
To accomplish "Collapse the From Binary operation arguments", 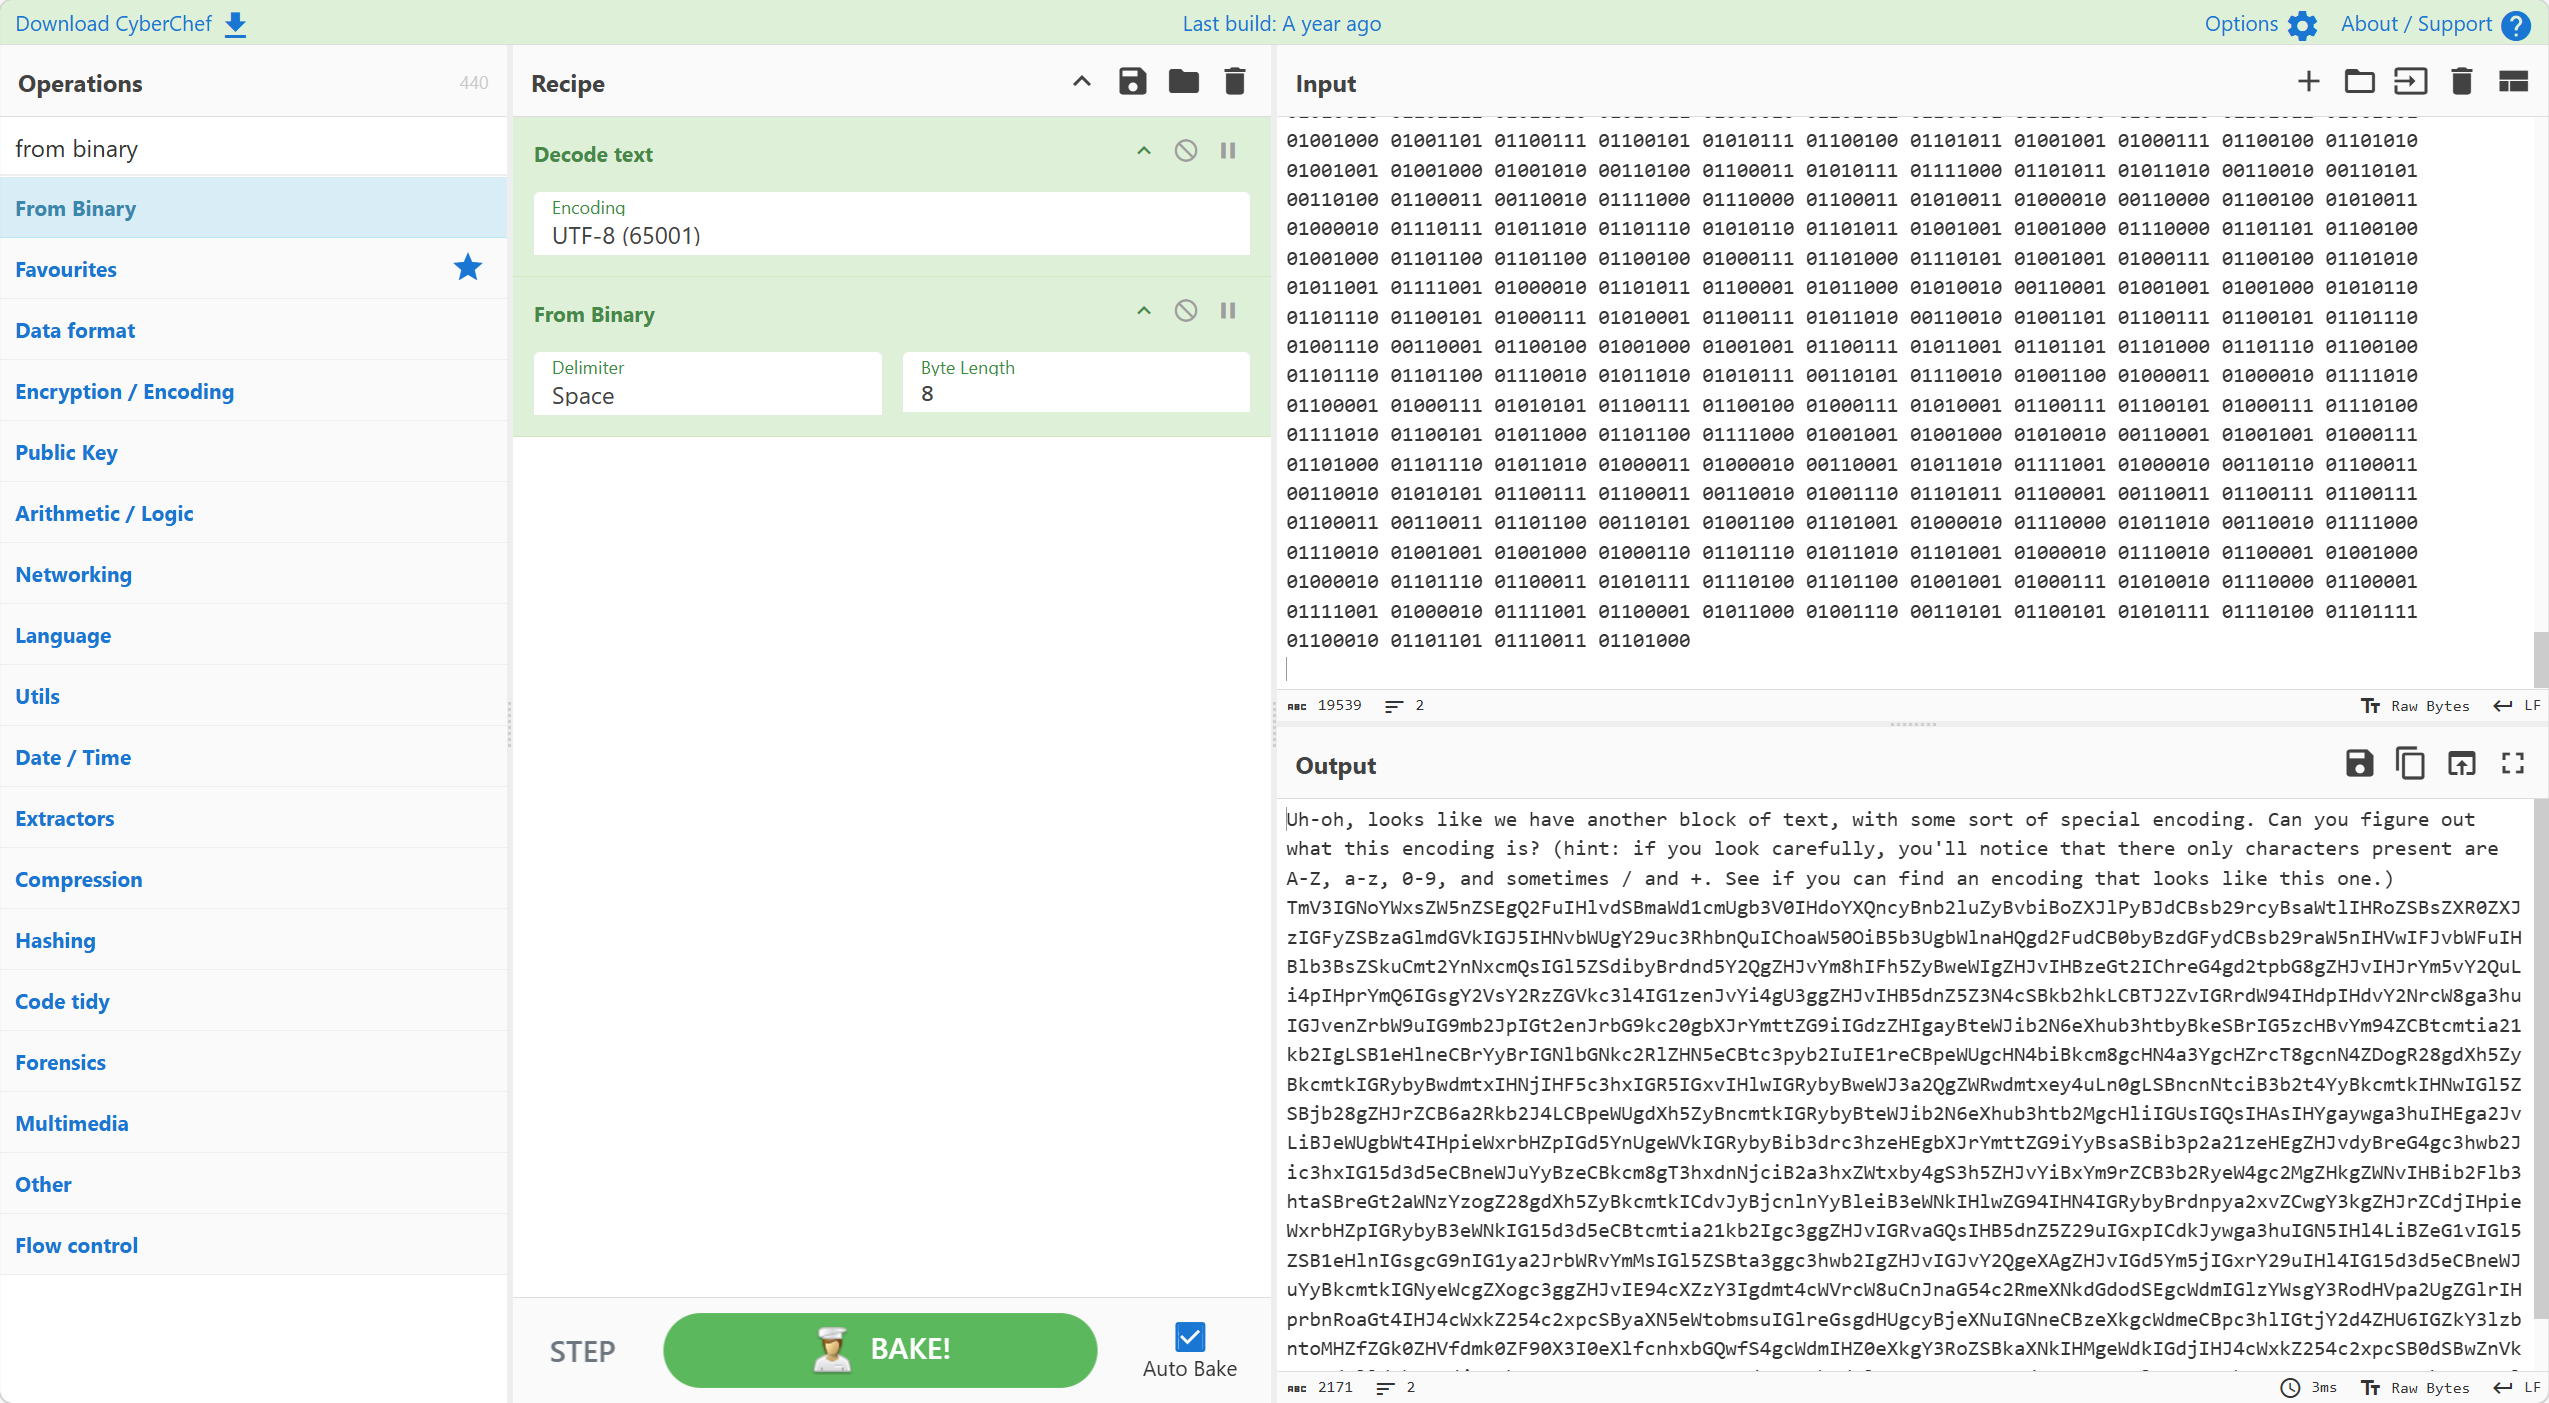I will 1144,311.
